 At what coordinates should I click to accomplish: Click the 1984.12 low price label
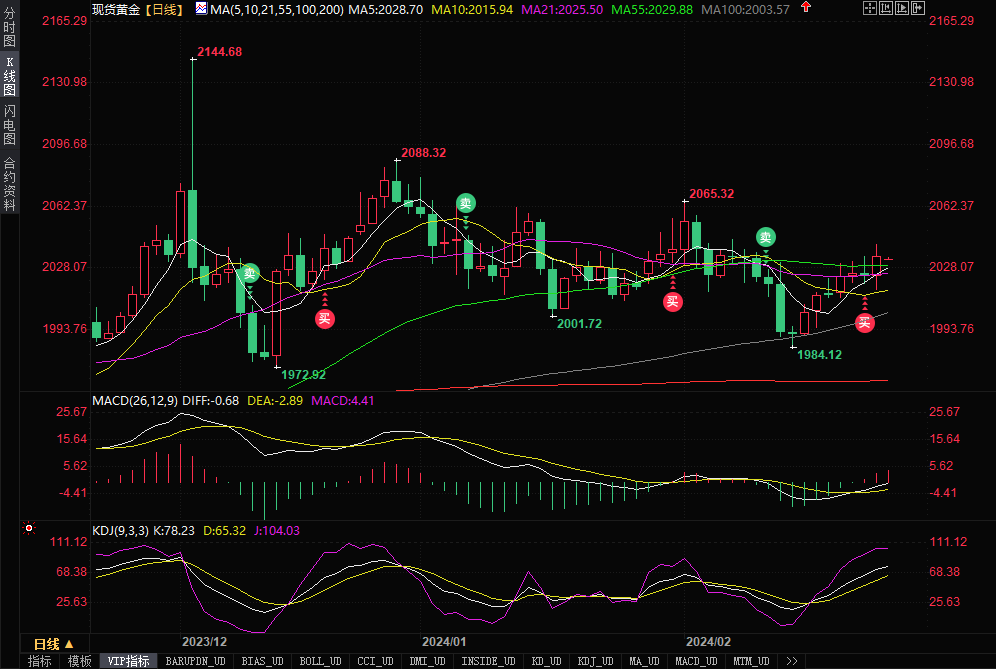click(x=819, y=355)
